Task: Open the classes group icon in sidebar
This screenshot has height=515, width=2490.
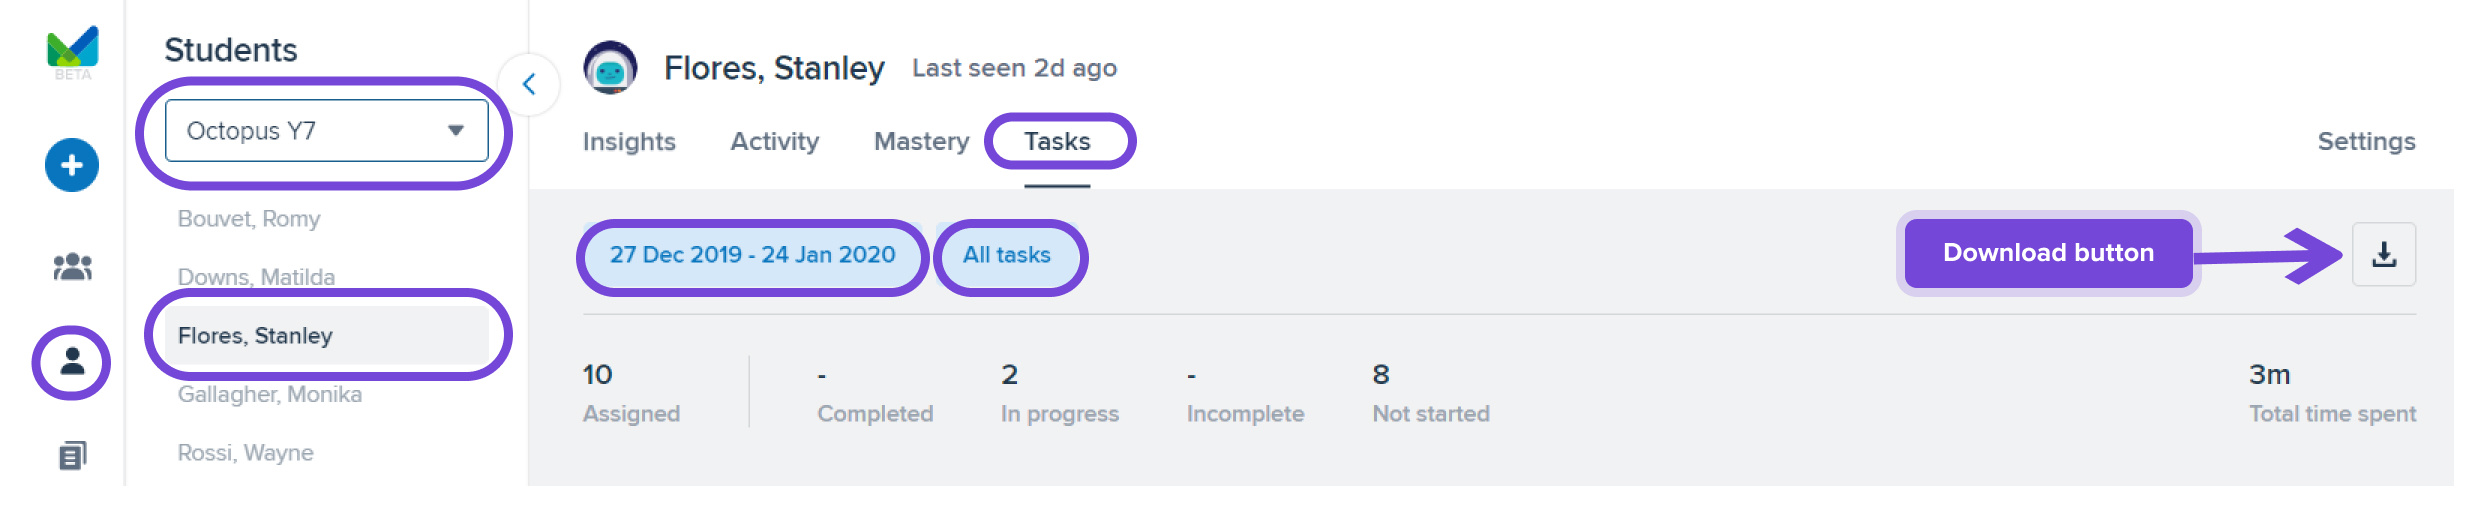Action: pos(72,267)
